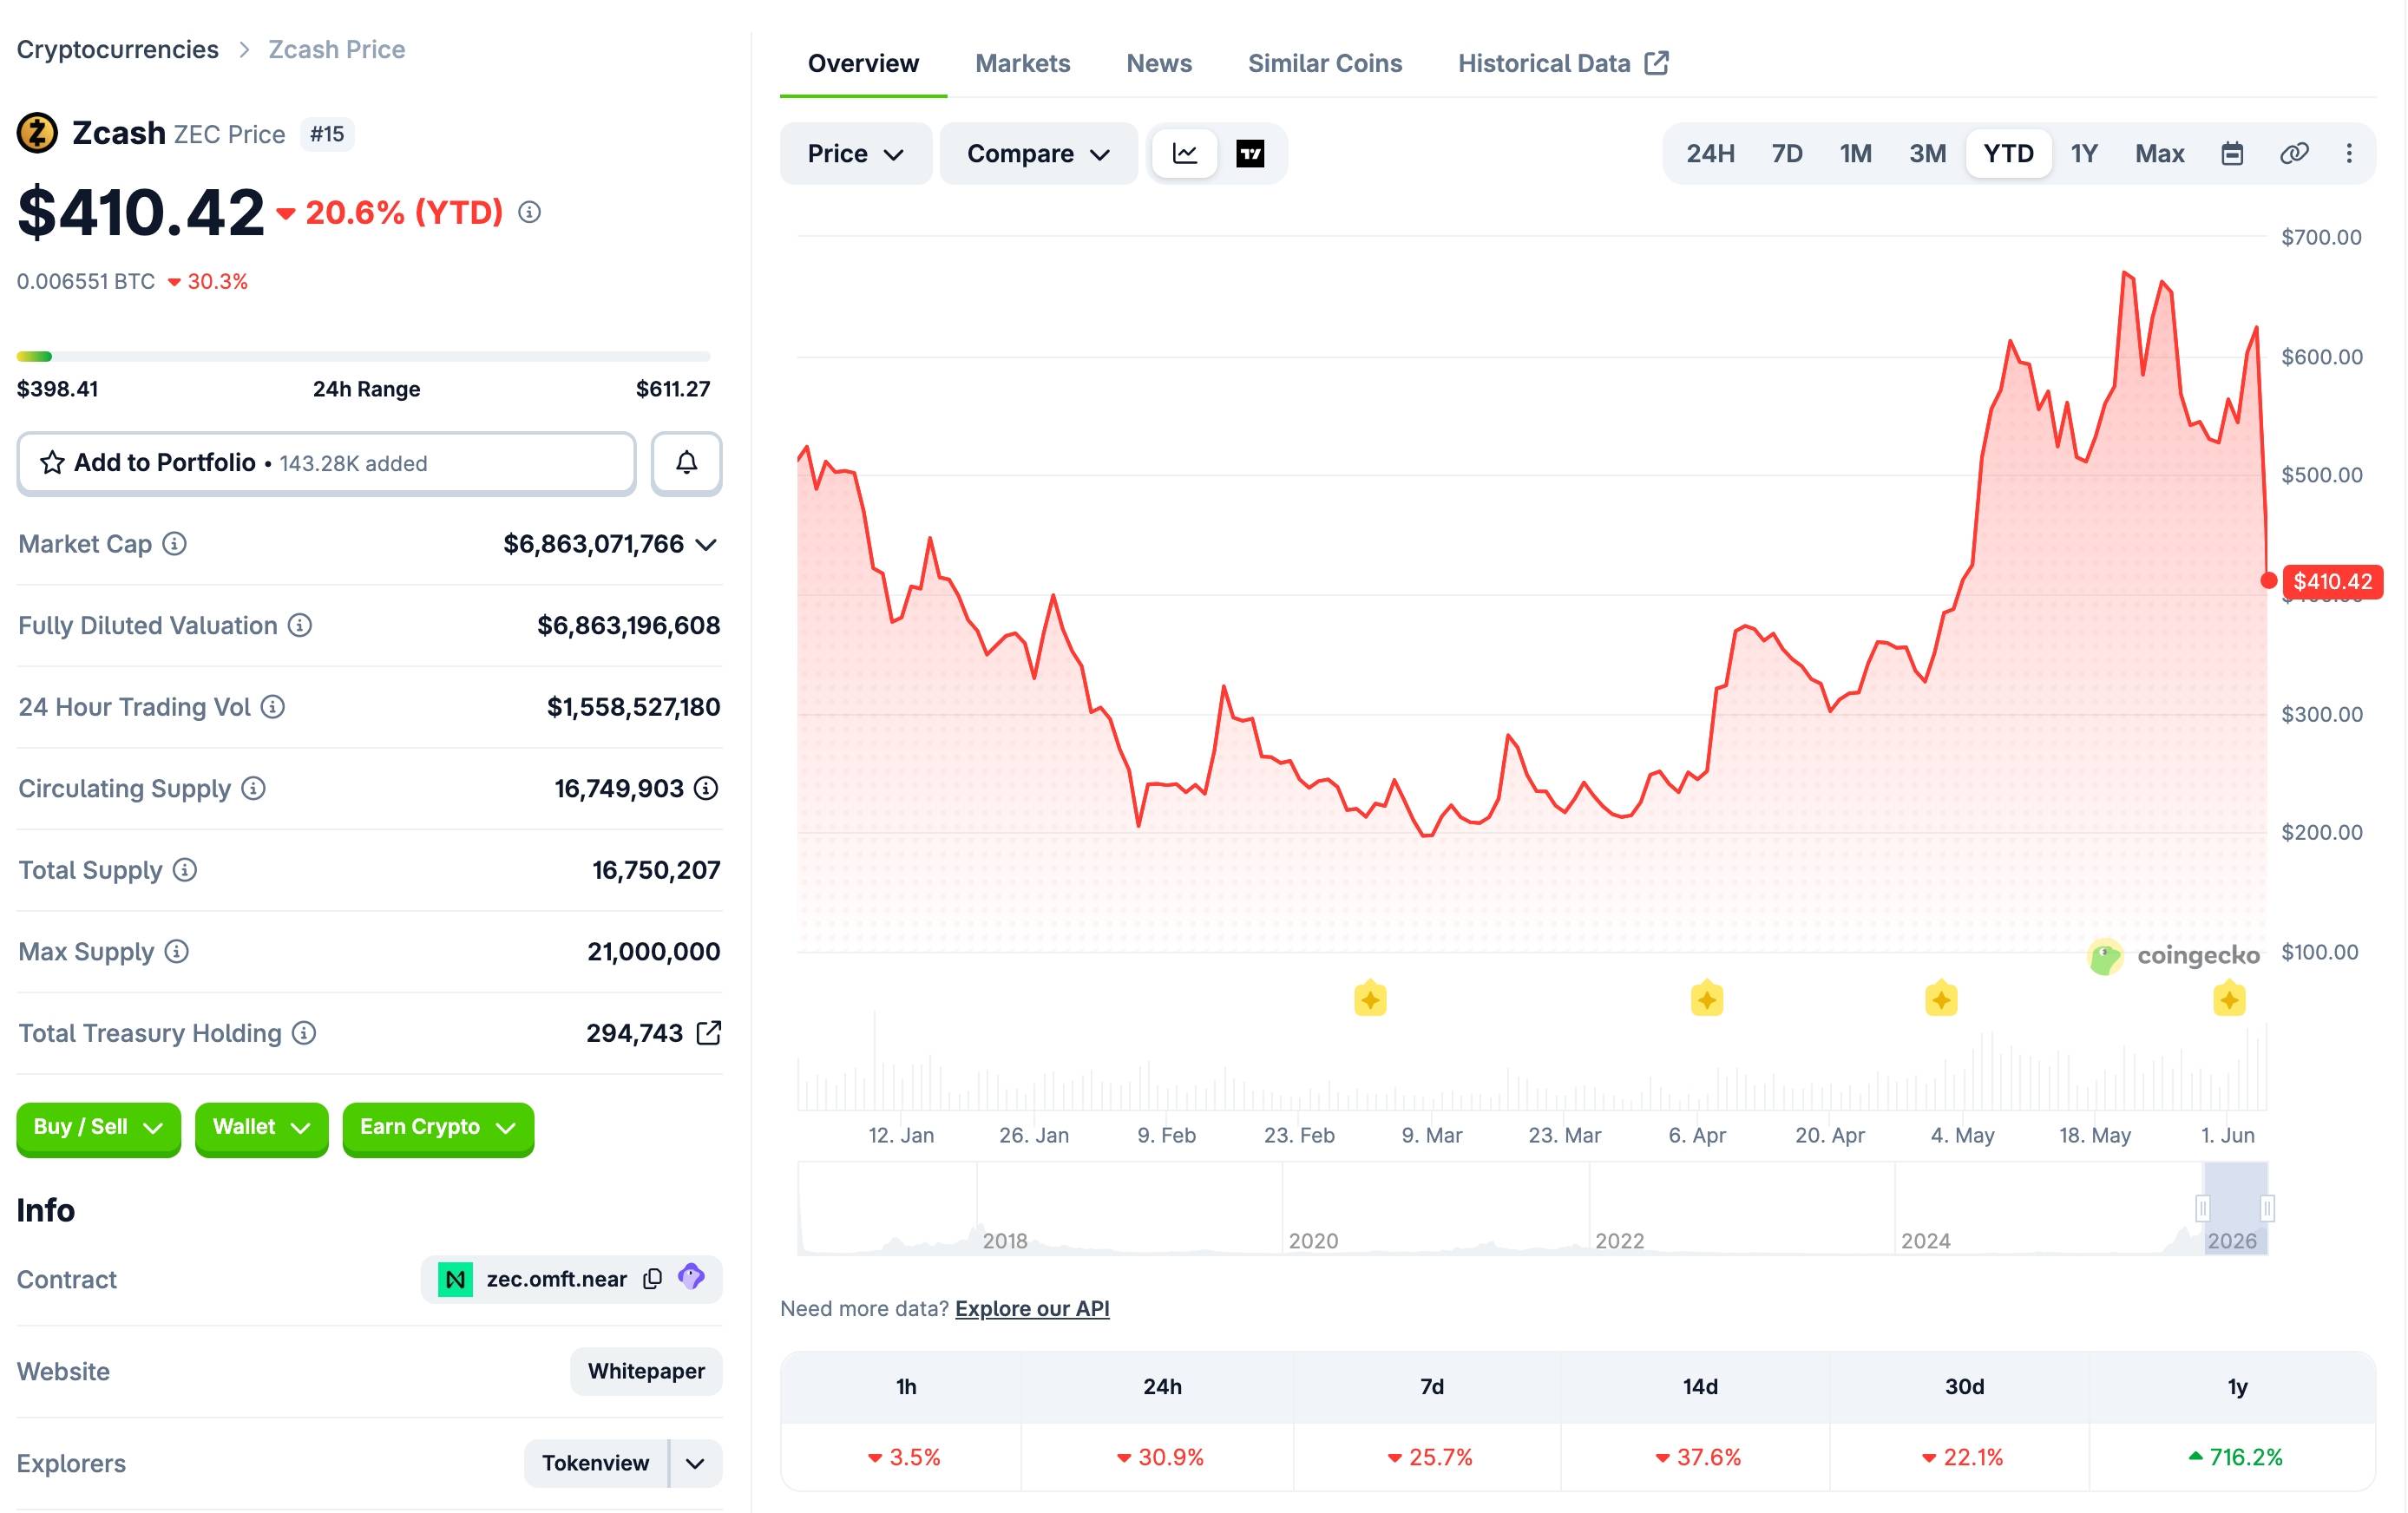Open Fully Diluted Valuation info icon

click(x=300, y=626)
